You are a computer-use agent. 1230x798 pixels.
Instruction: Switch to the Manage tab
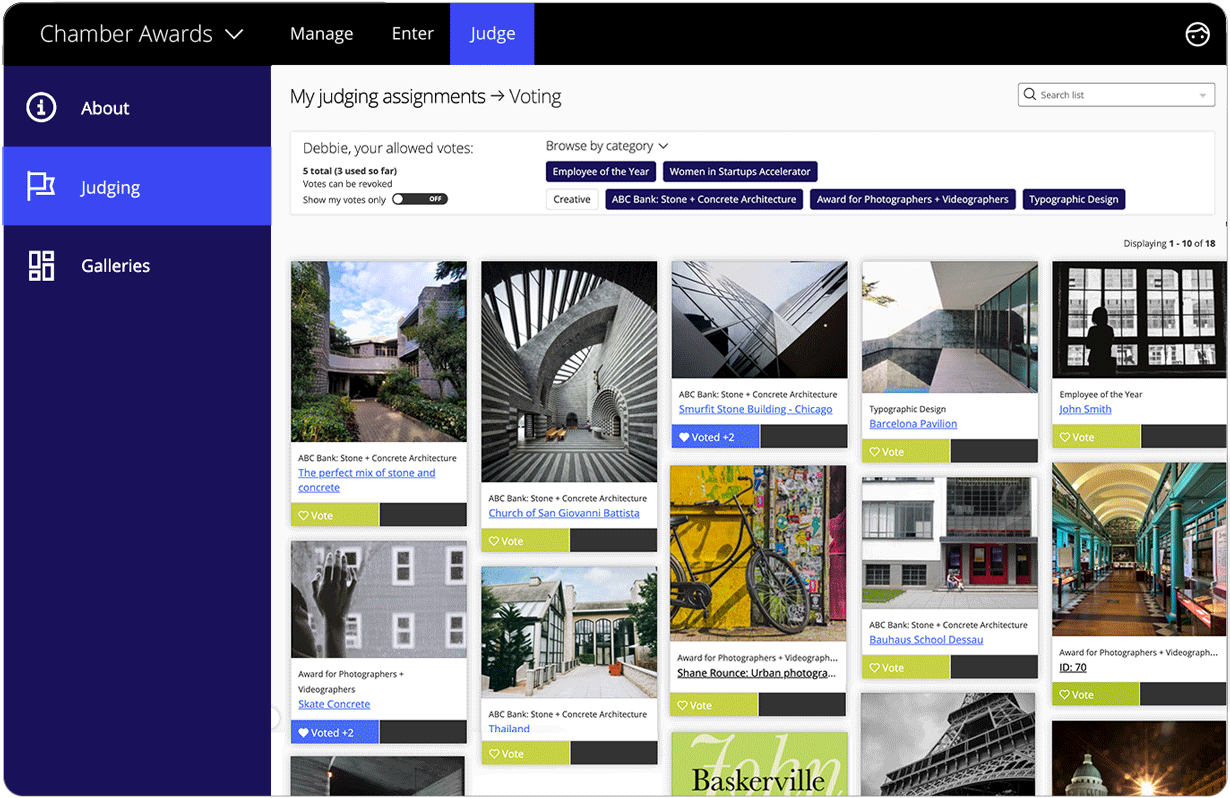(x=321, y=34)
